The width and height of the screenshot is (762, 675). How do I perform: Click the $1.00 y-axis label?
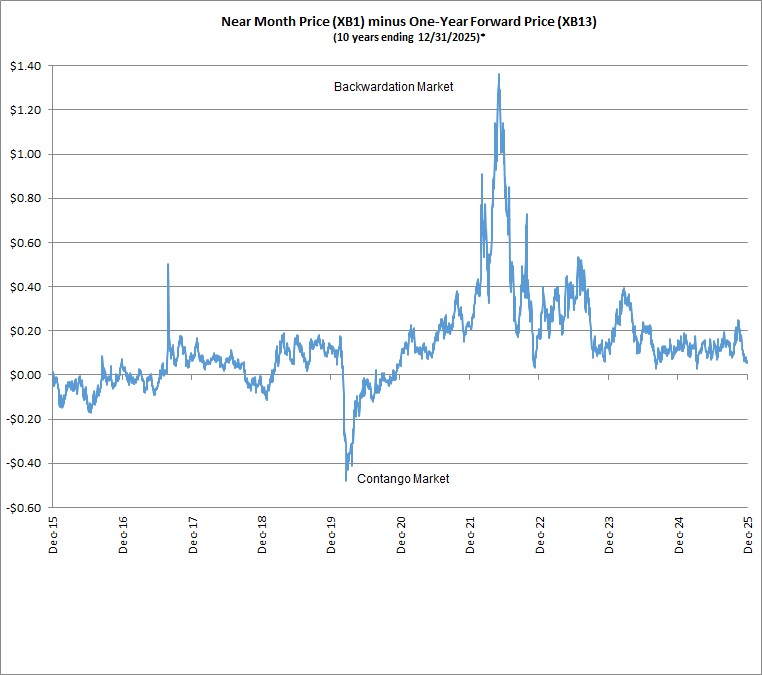(x=26, y=155)
